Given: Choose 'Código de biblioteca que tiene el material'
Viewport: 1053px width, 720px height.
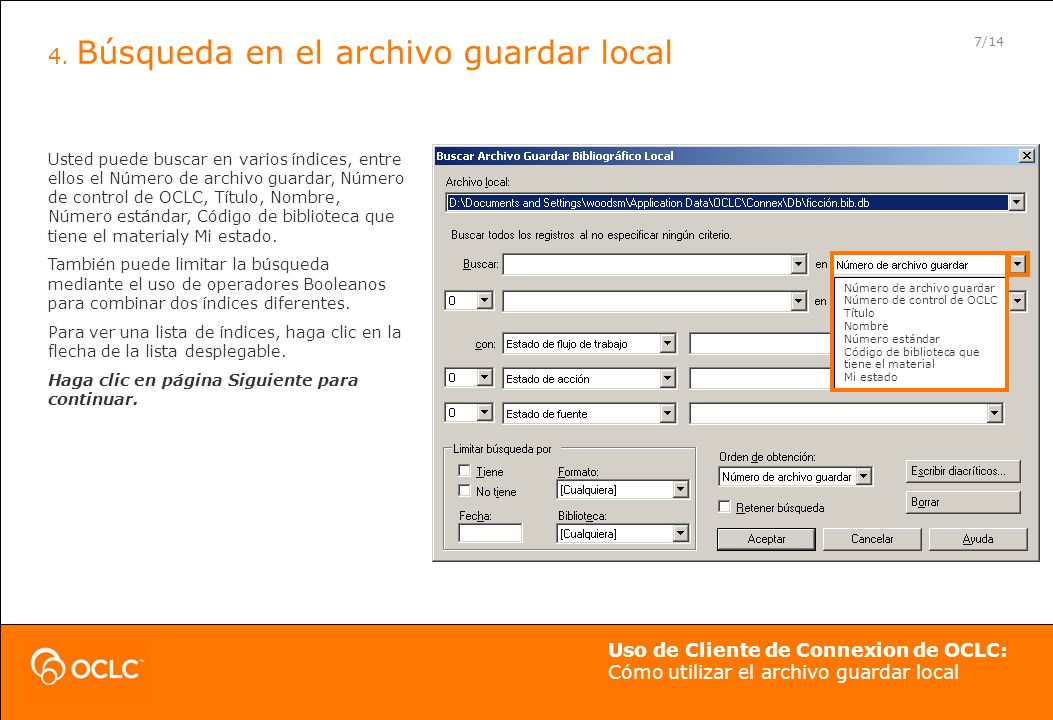Looking at the screenshot, I should click(x=911, y=358).
